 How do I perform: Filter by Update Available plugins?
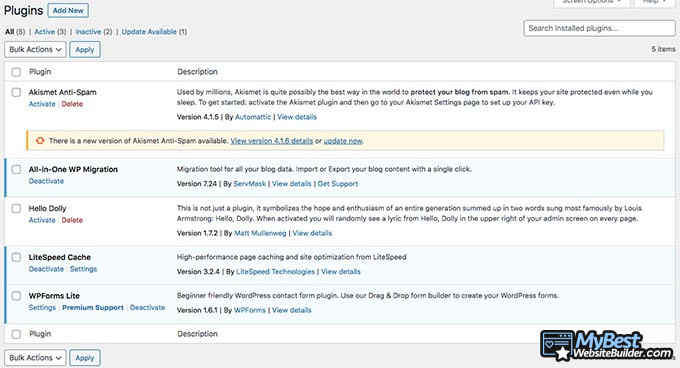click(x=149, y=32)
